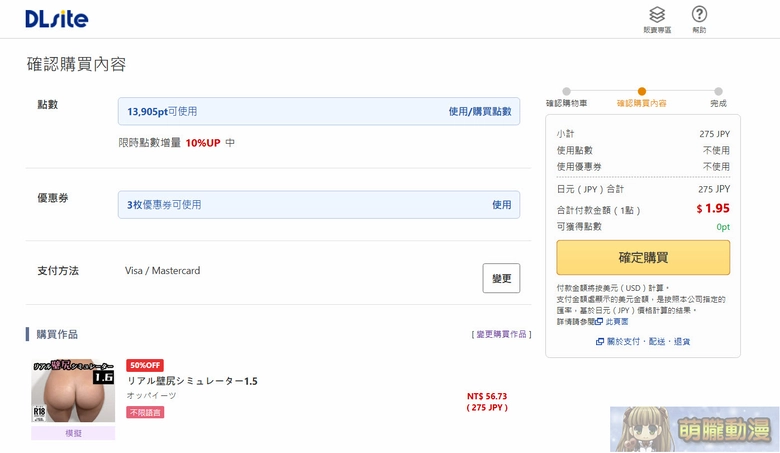This screenshot has height=453, width=780.
Task: Open the シミュレーター1.5 product title link
Action: point(192,381)
